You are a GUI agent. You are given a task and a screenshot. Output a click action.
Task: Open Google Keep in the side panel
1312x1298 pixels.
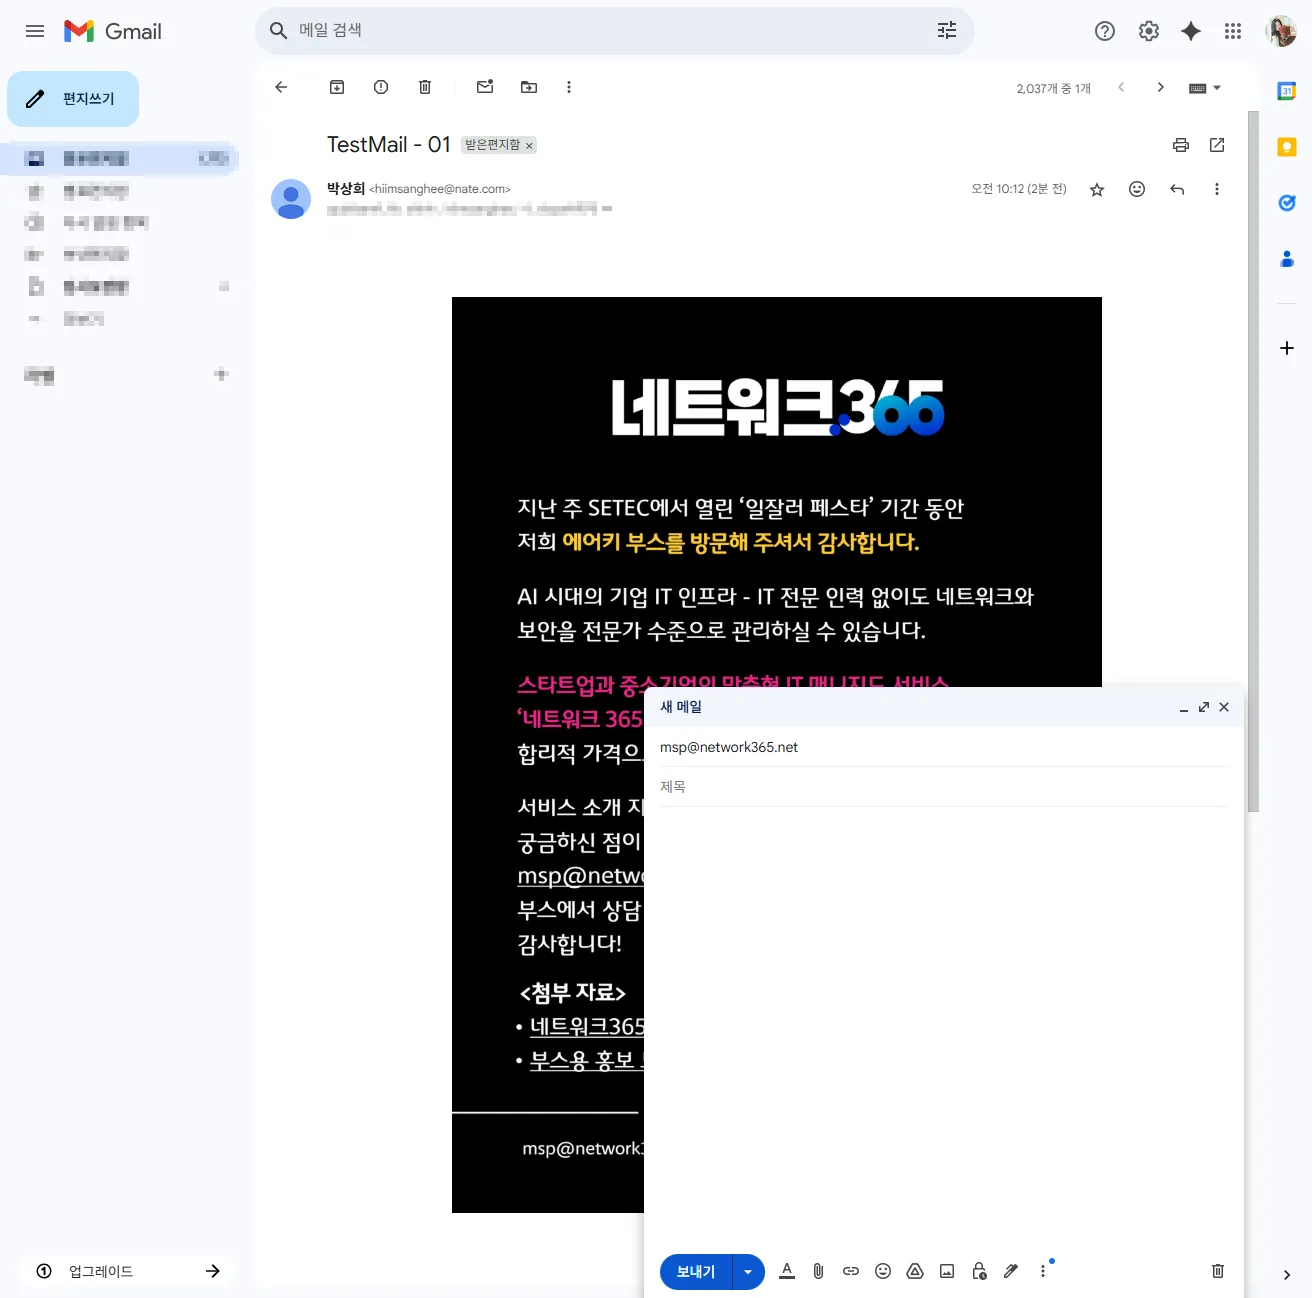(1287, 147)
